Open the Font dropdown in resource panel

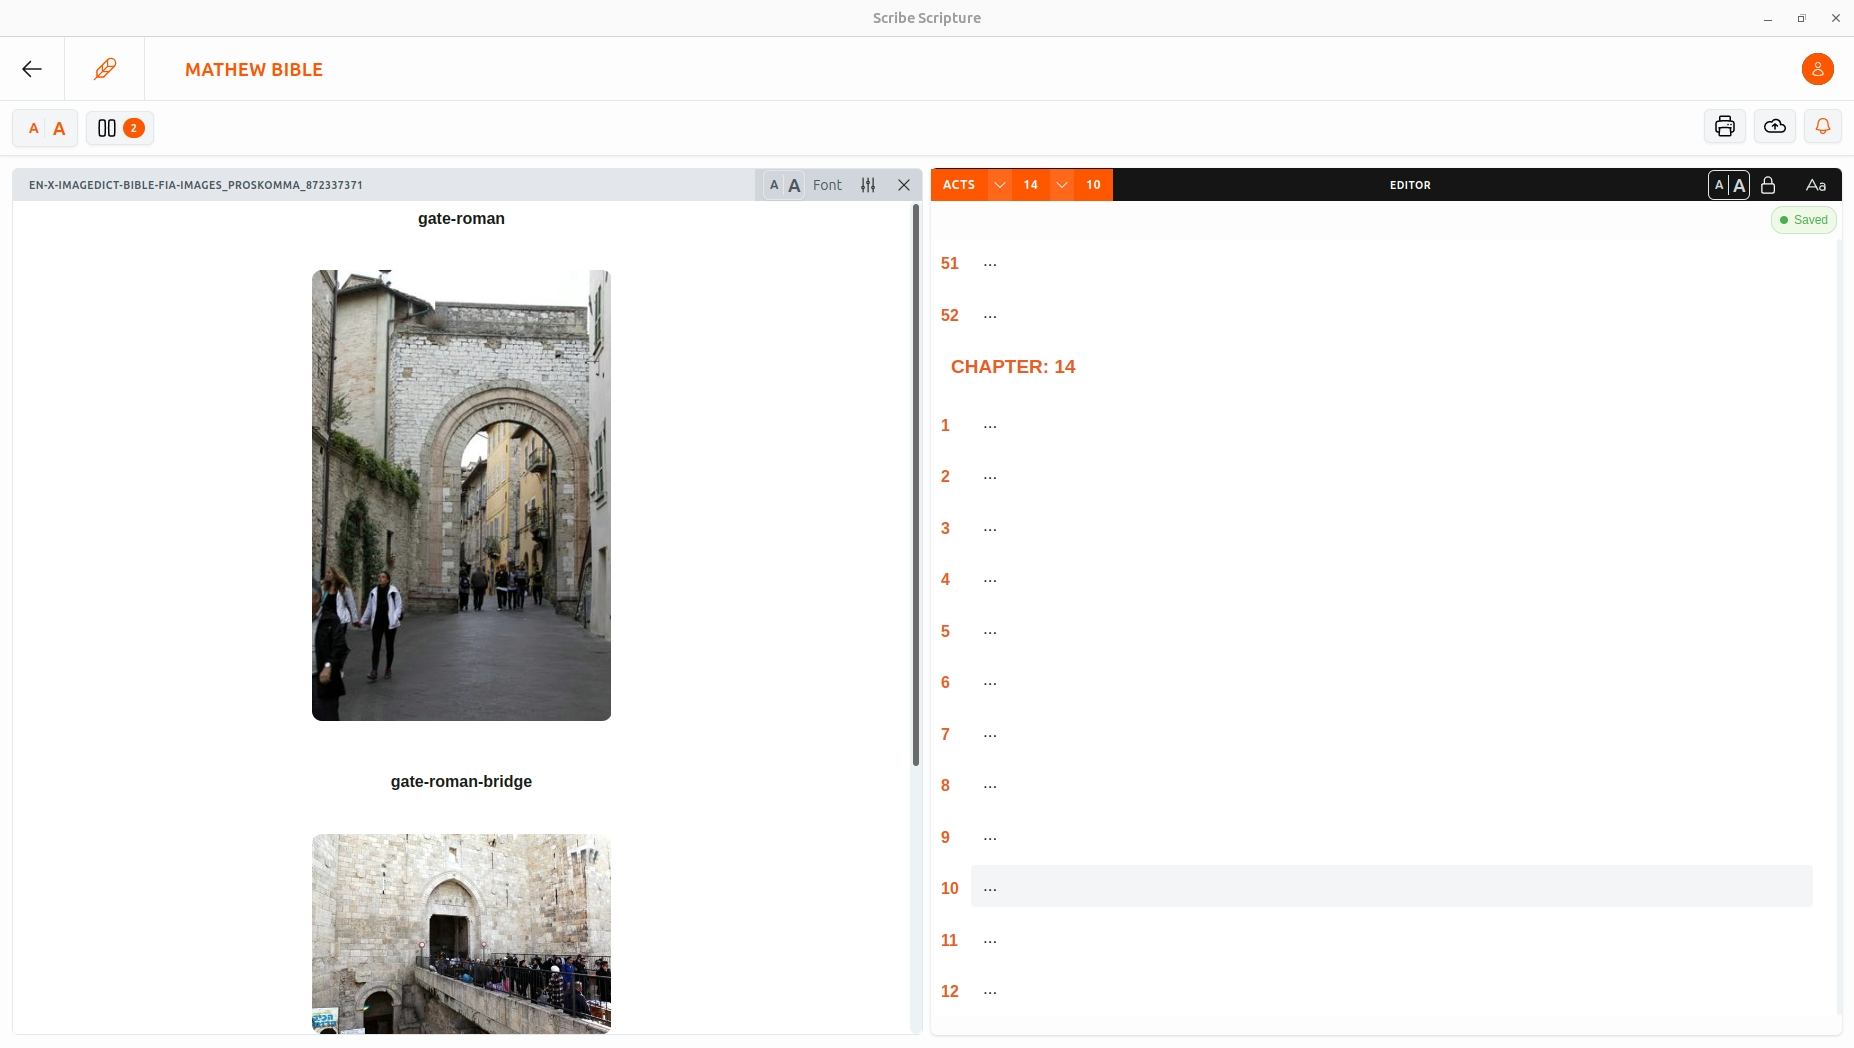click(x=827, y=185)
